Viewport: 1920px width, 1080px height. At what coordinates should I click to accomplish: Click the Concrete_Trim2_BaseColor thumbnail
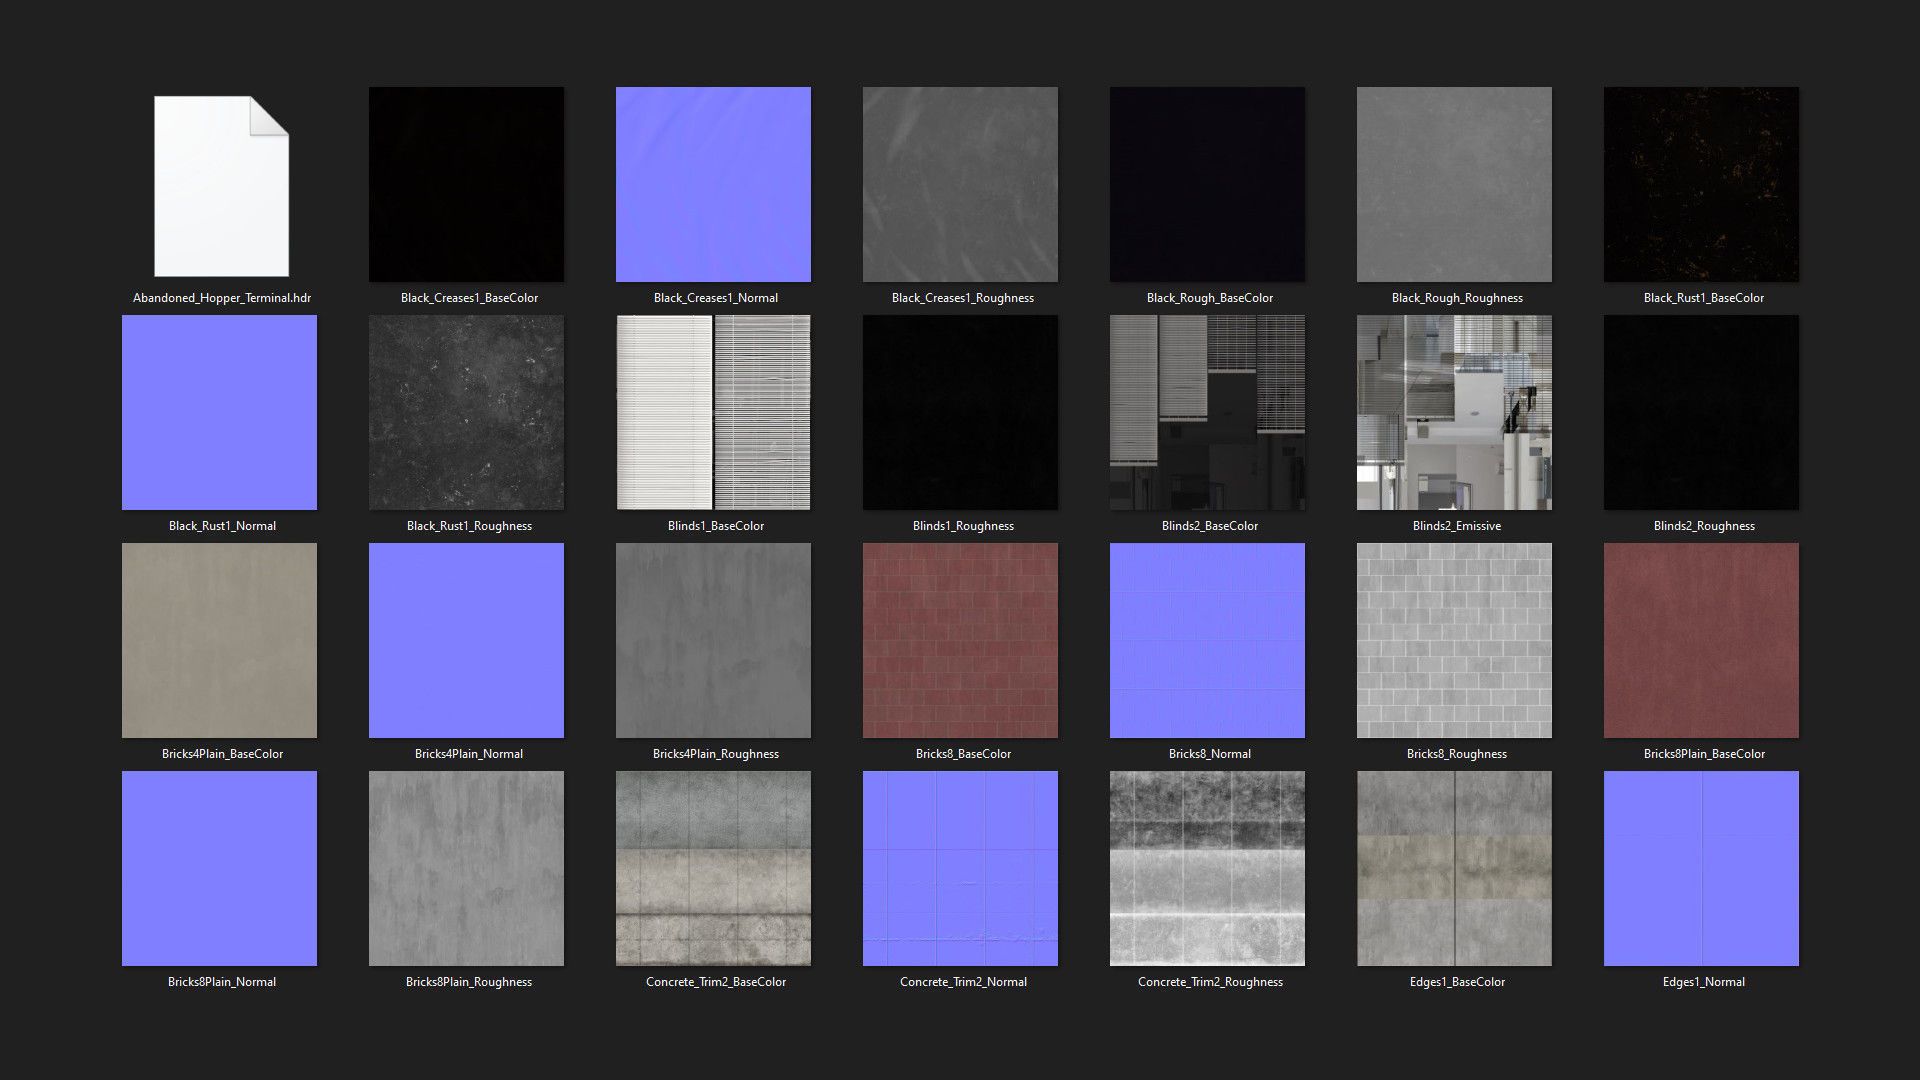tap(713, 868)
